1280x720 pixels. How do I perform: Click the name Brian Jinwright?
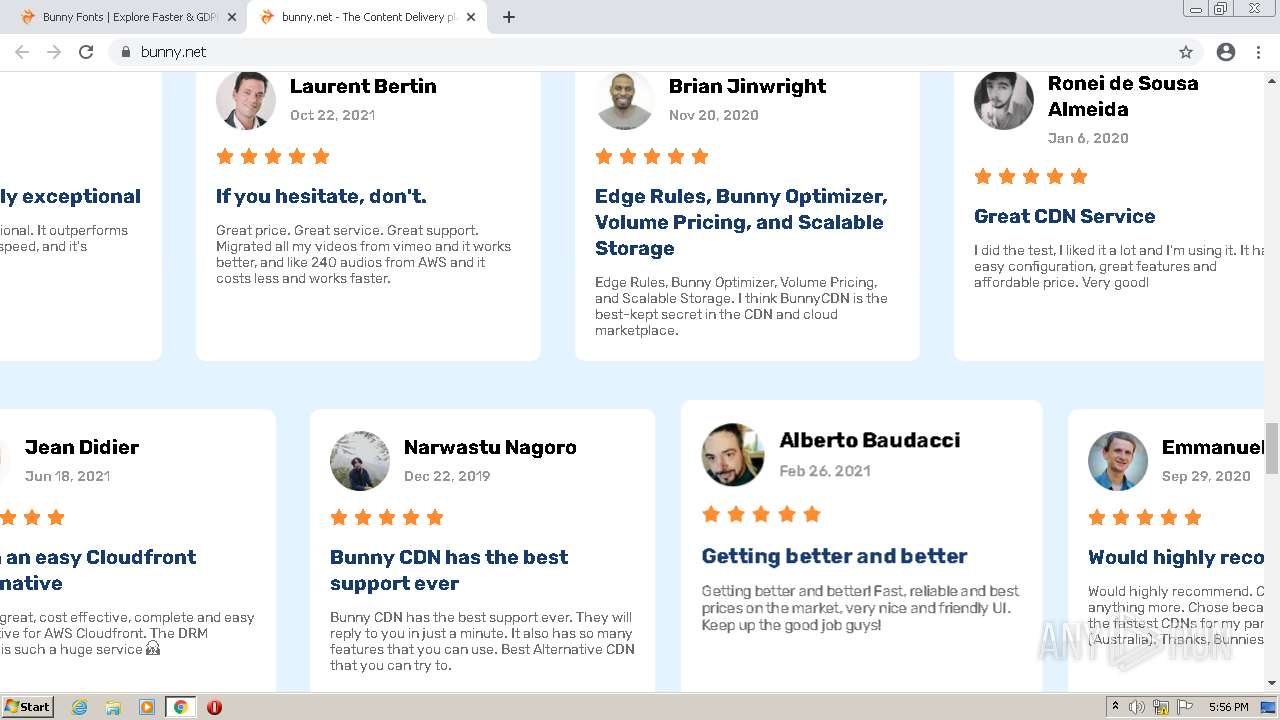tap(747, 86)
